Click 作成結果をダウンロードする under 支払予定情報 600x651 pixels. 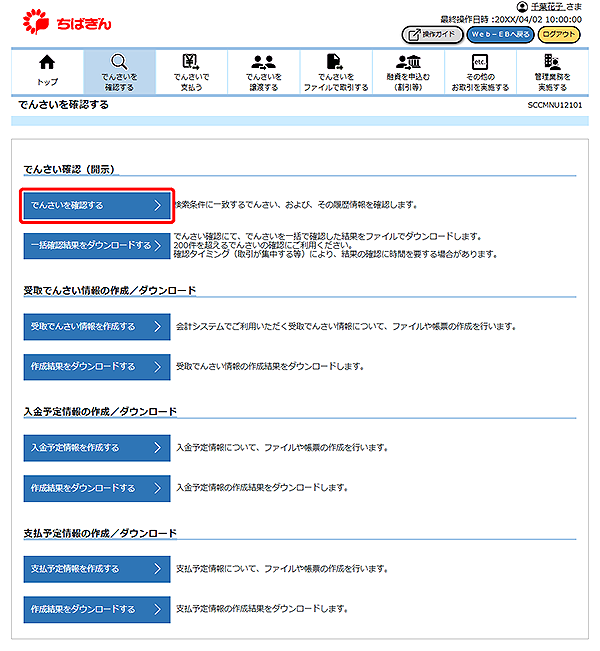97,609
